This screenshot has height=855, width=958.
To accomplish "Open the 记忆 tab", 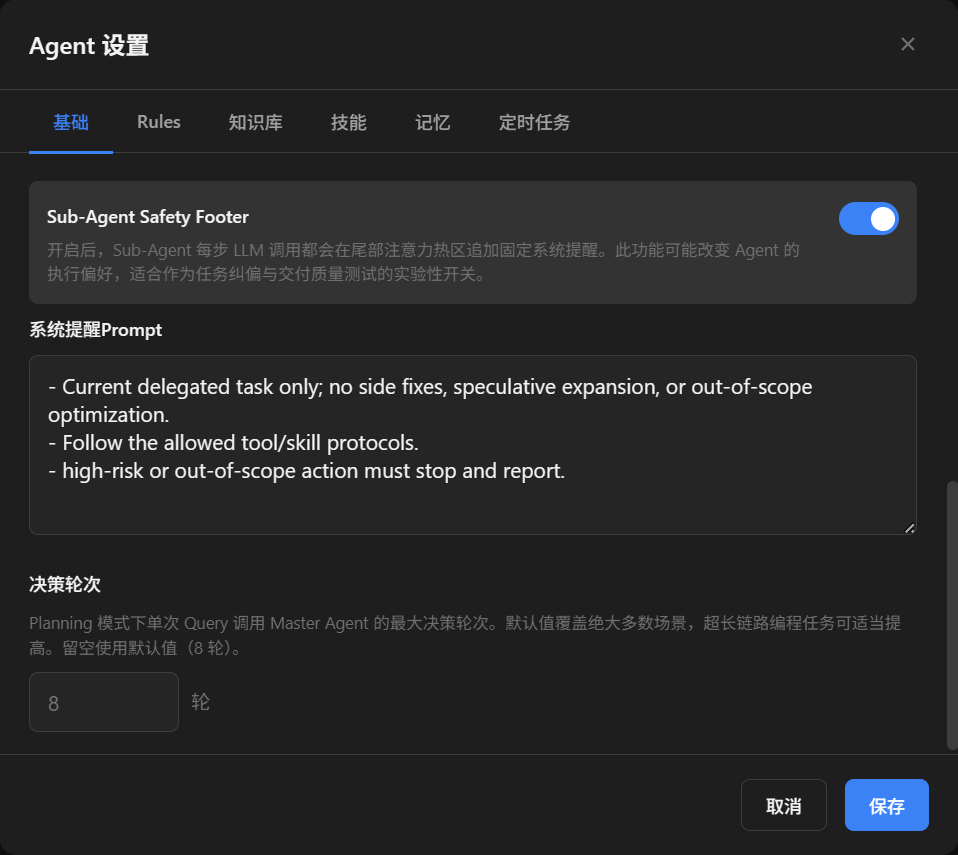I will coord(433,122).
